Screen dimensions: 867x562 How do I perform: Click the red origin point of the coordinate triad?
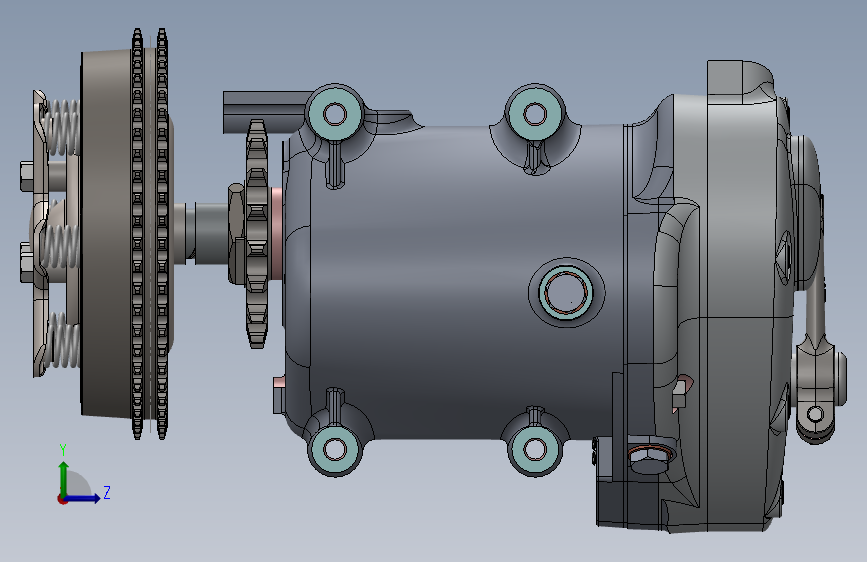[x=62, y=499]
